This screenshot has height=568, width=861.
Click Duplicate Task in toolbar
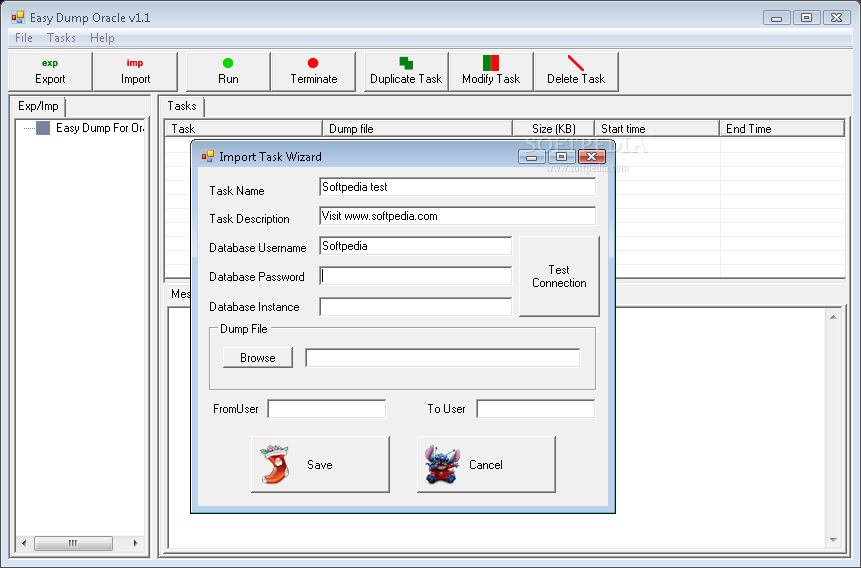tap(406, 71)
